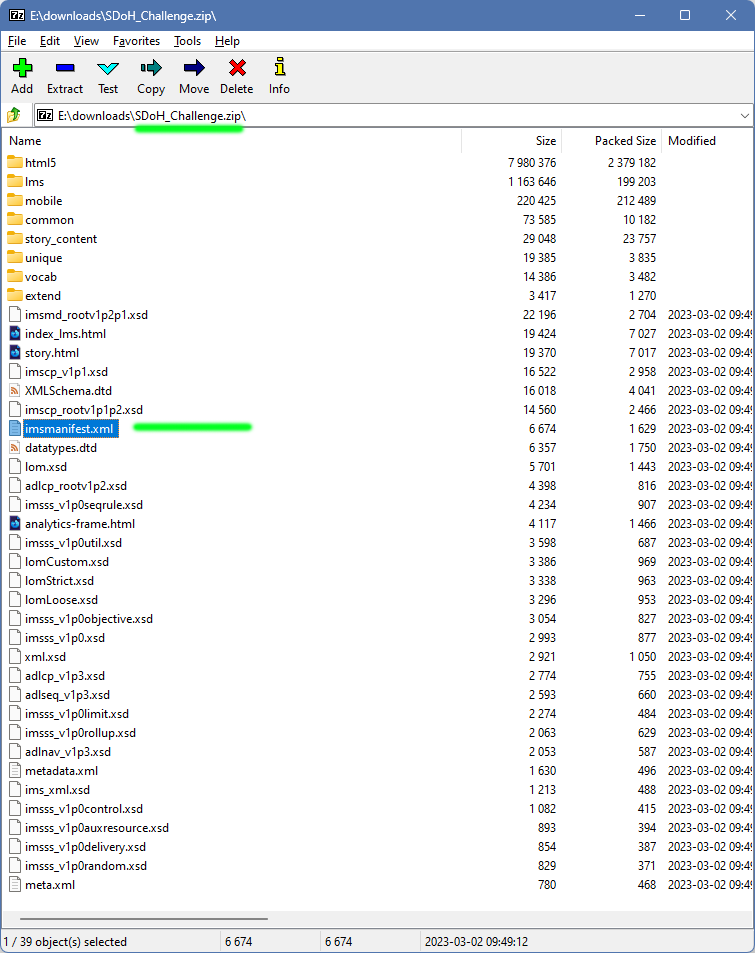Screen dimensions: 755x953
Task: Click the Info toolbar icon
Action: click(279, 67)
